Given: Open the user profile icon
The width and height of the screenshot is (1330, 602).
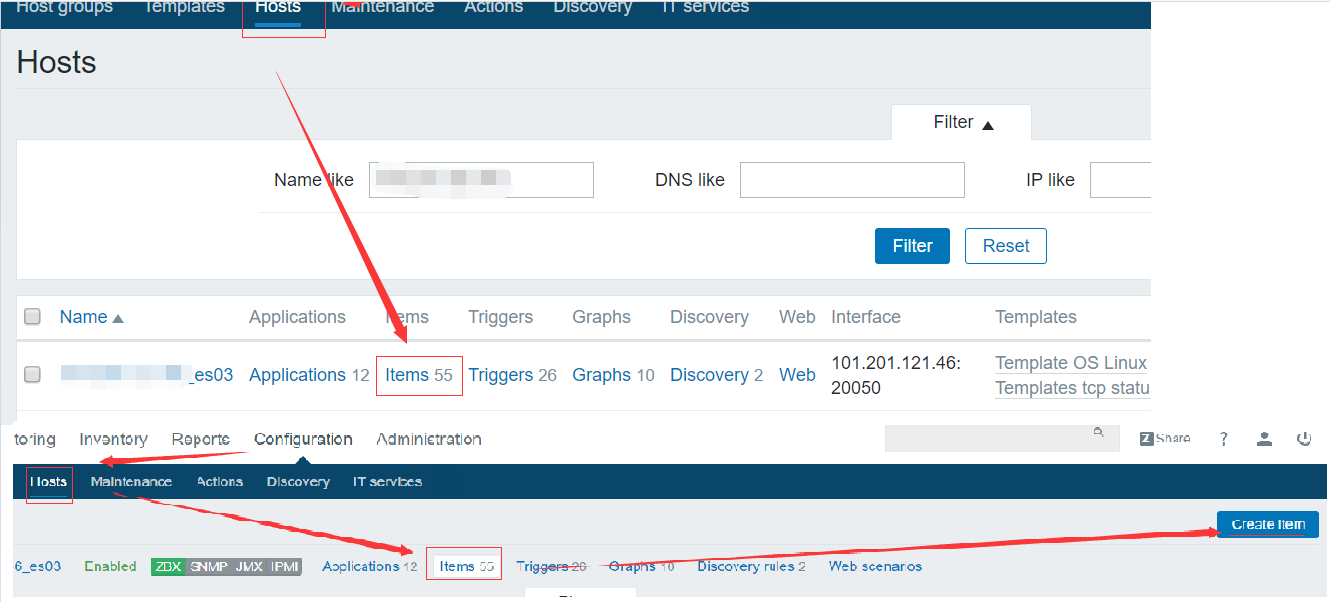Looking at the screenshot, I should click(1264, 439).
